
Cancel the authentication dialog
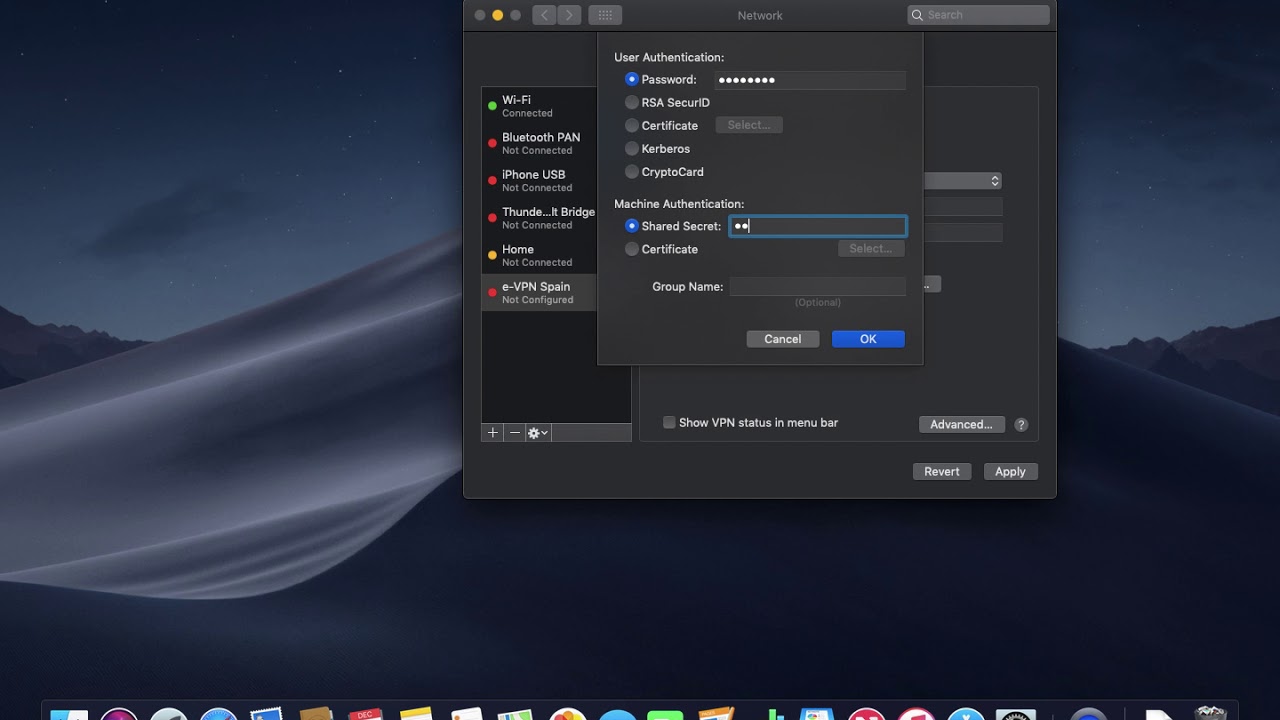[x=783, y=339]
